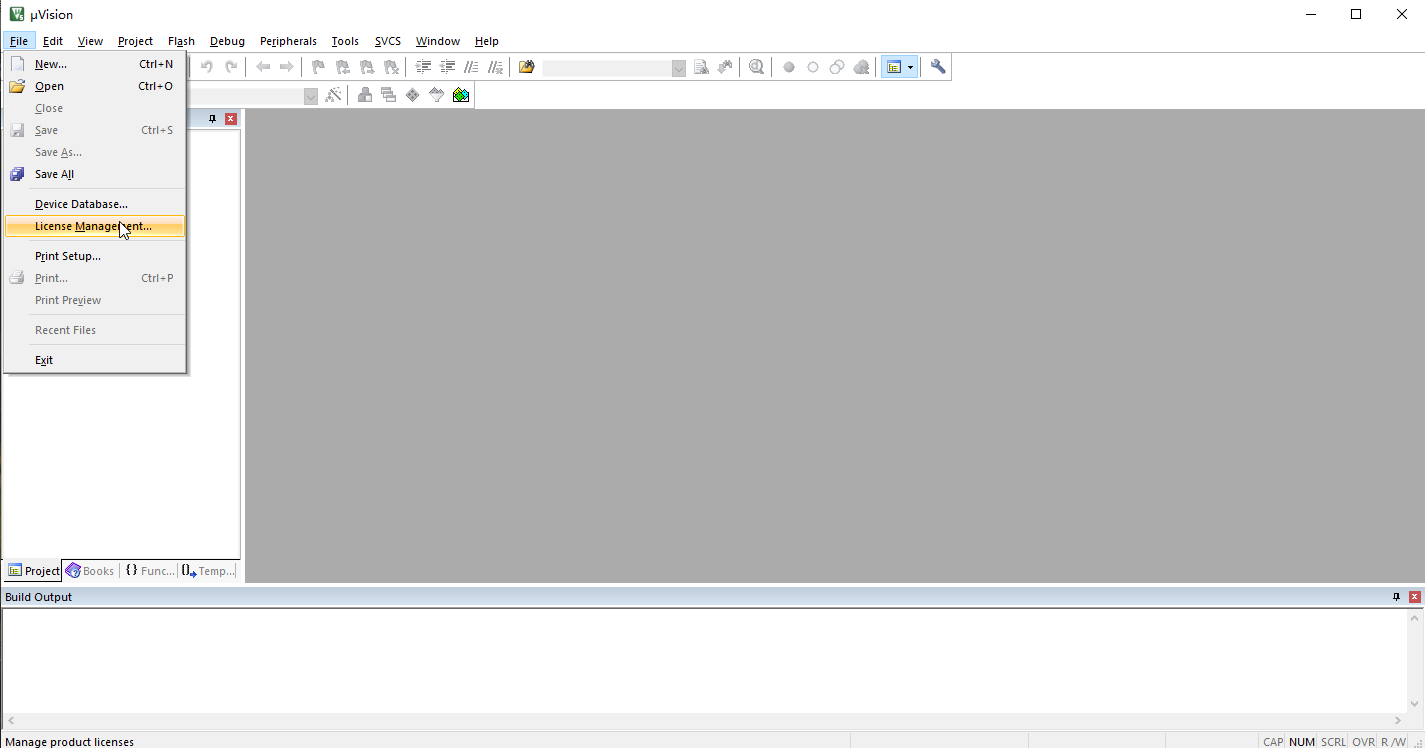The image size is (1425, 748).
Task: Open the View menu
Action: pos(91,41)
